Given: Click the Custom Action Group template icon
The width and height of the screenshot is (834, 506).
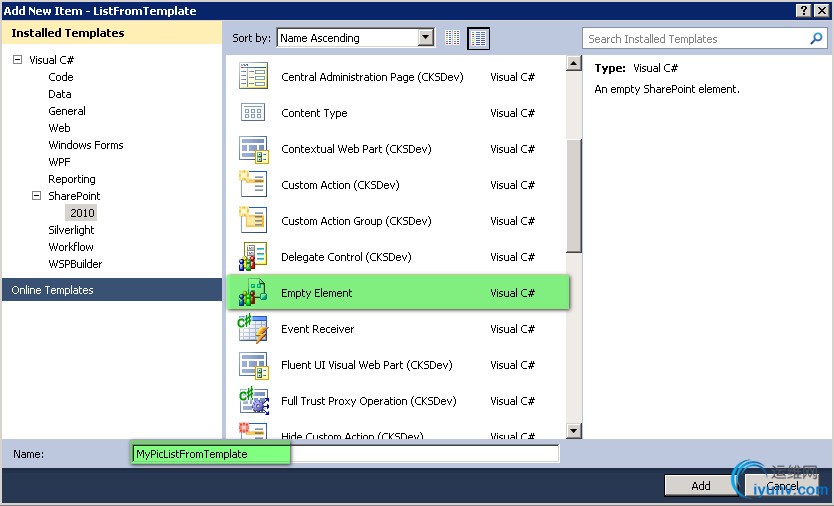Looking at the screenshot, I should pyautogui.click(x=253, y=220).
